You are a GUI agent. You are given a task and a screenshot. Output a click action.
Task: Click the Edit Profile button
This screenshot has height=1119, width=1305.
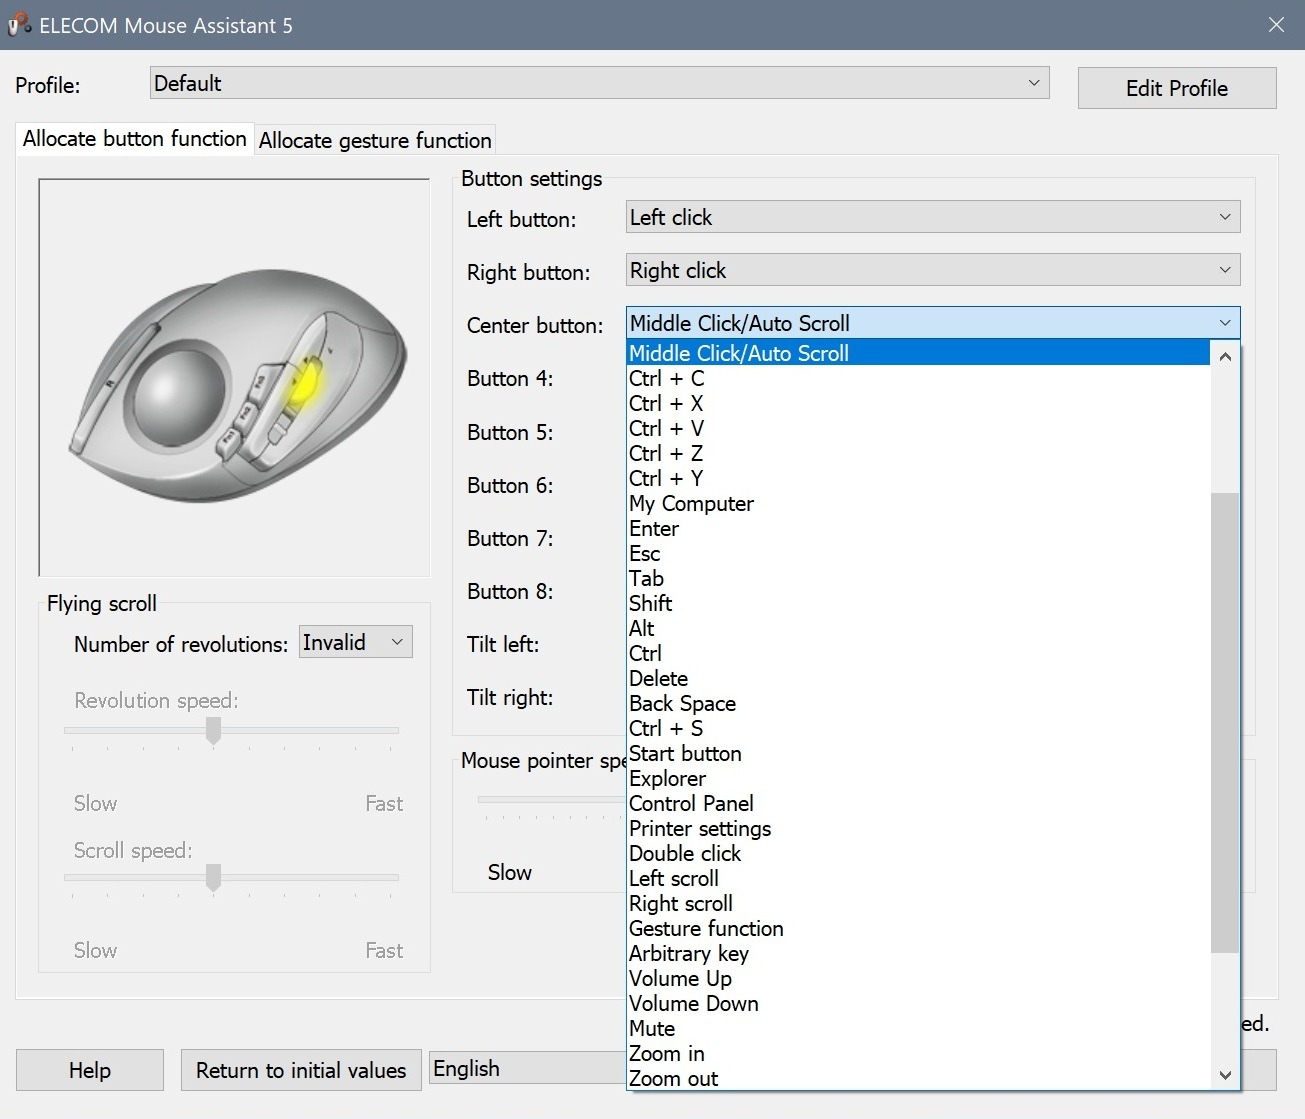[1177, 88]
